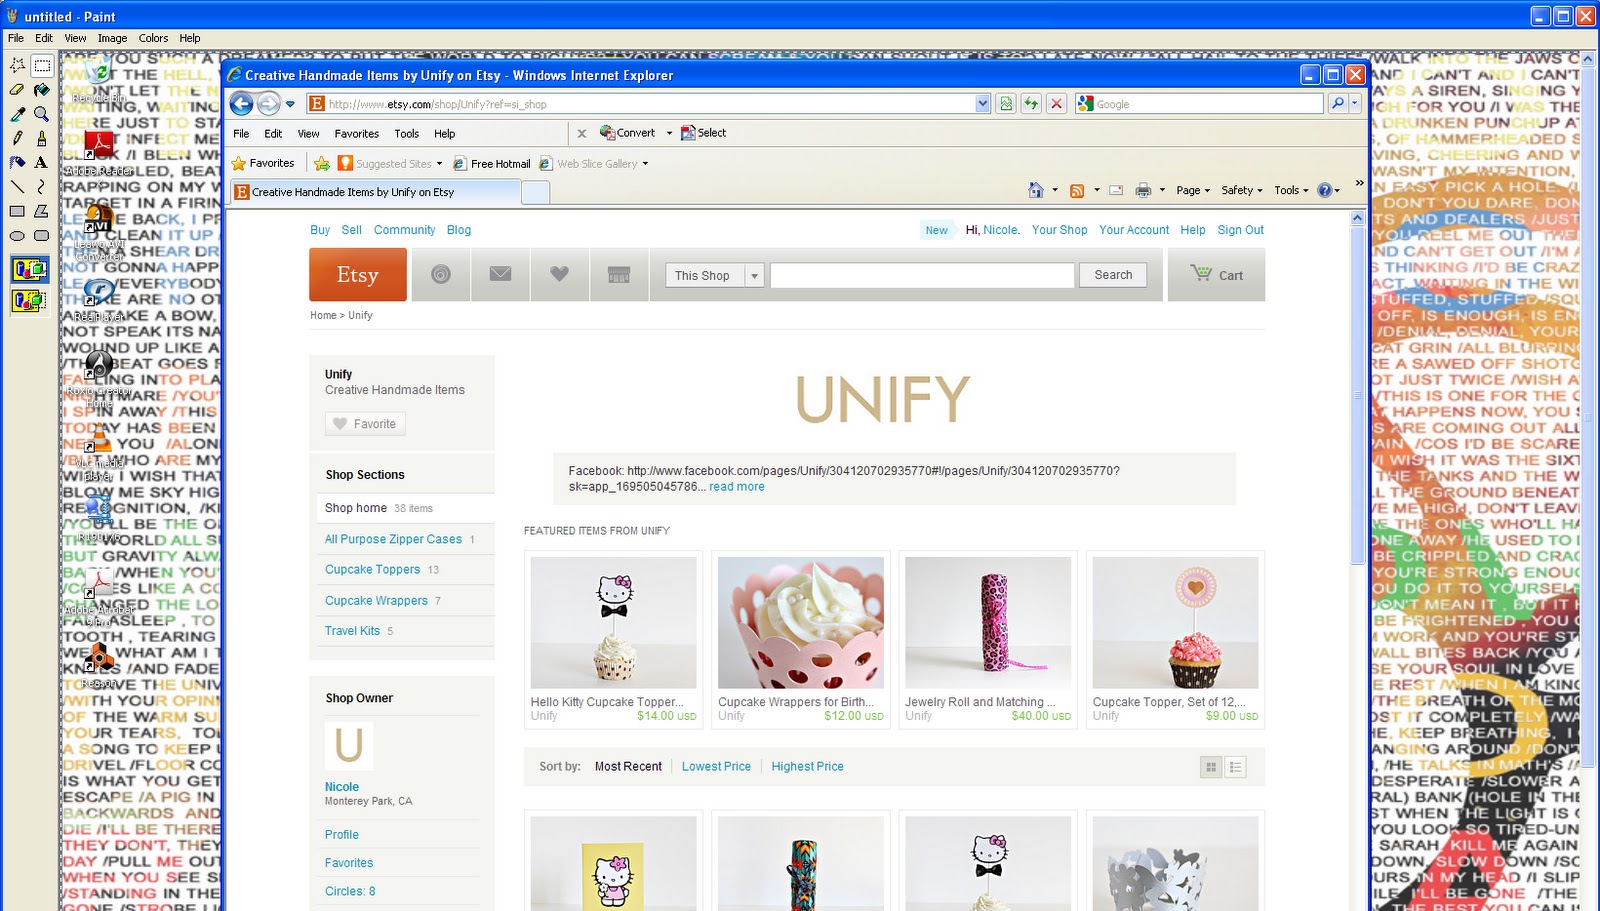Viewport: 1600px width, 911px height.
Task: Refresh the page in Internet Explorer
Action: tap(1031, 104)
